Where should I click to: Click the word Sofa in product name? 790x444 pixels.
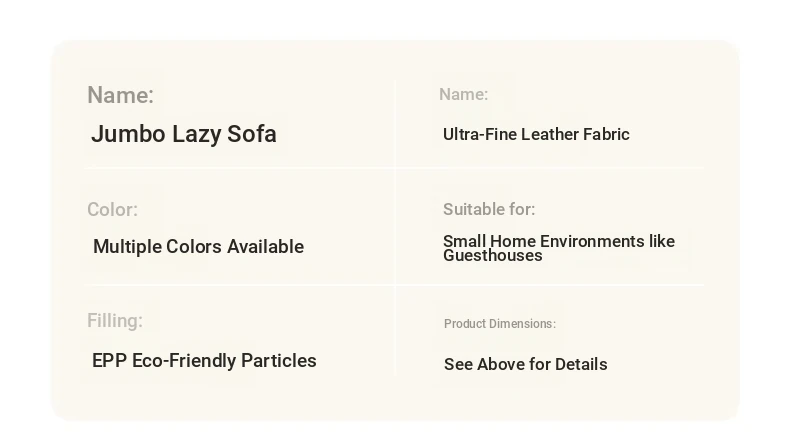pyautogui.click(x=251, y=134)
